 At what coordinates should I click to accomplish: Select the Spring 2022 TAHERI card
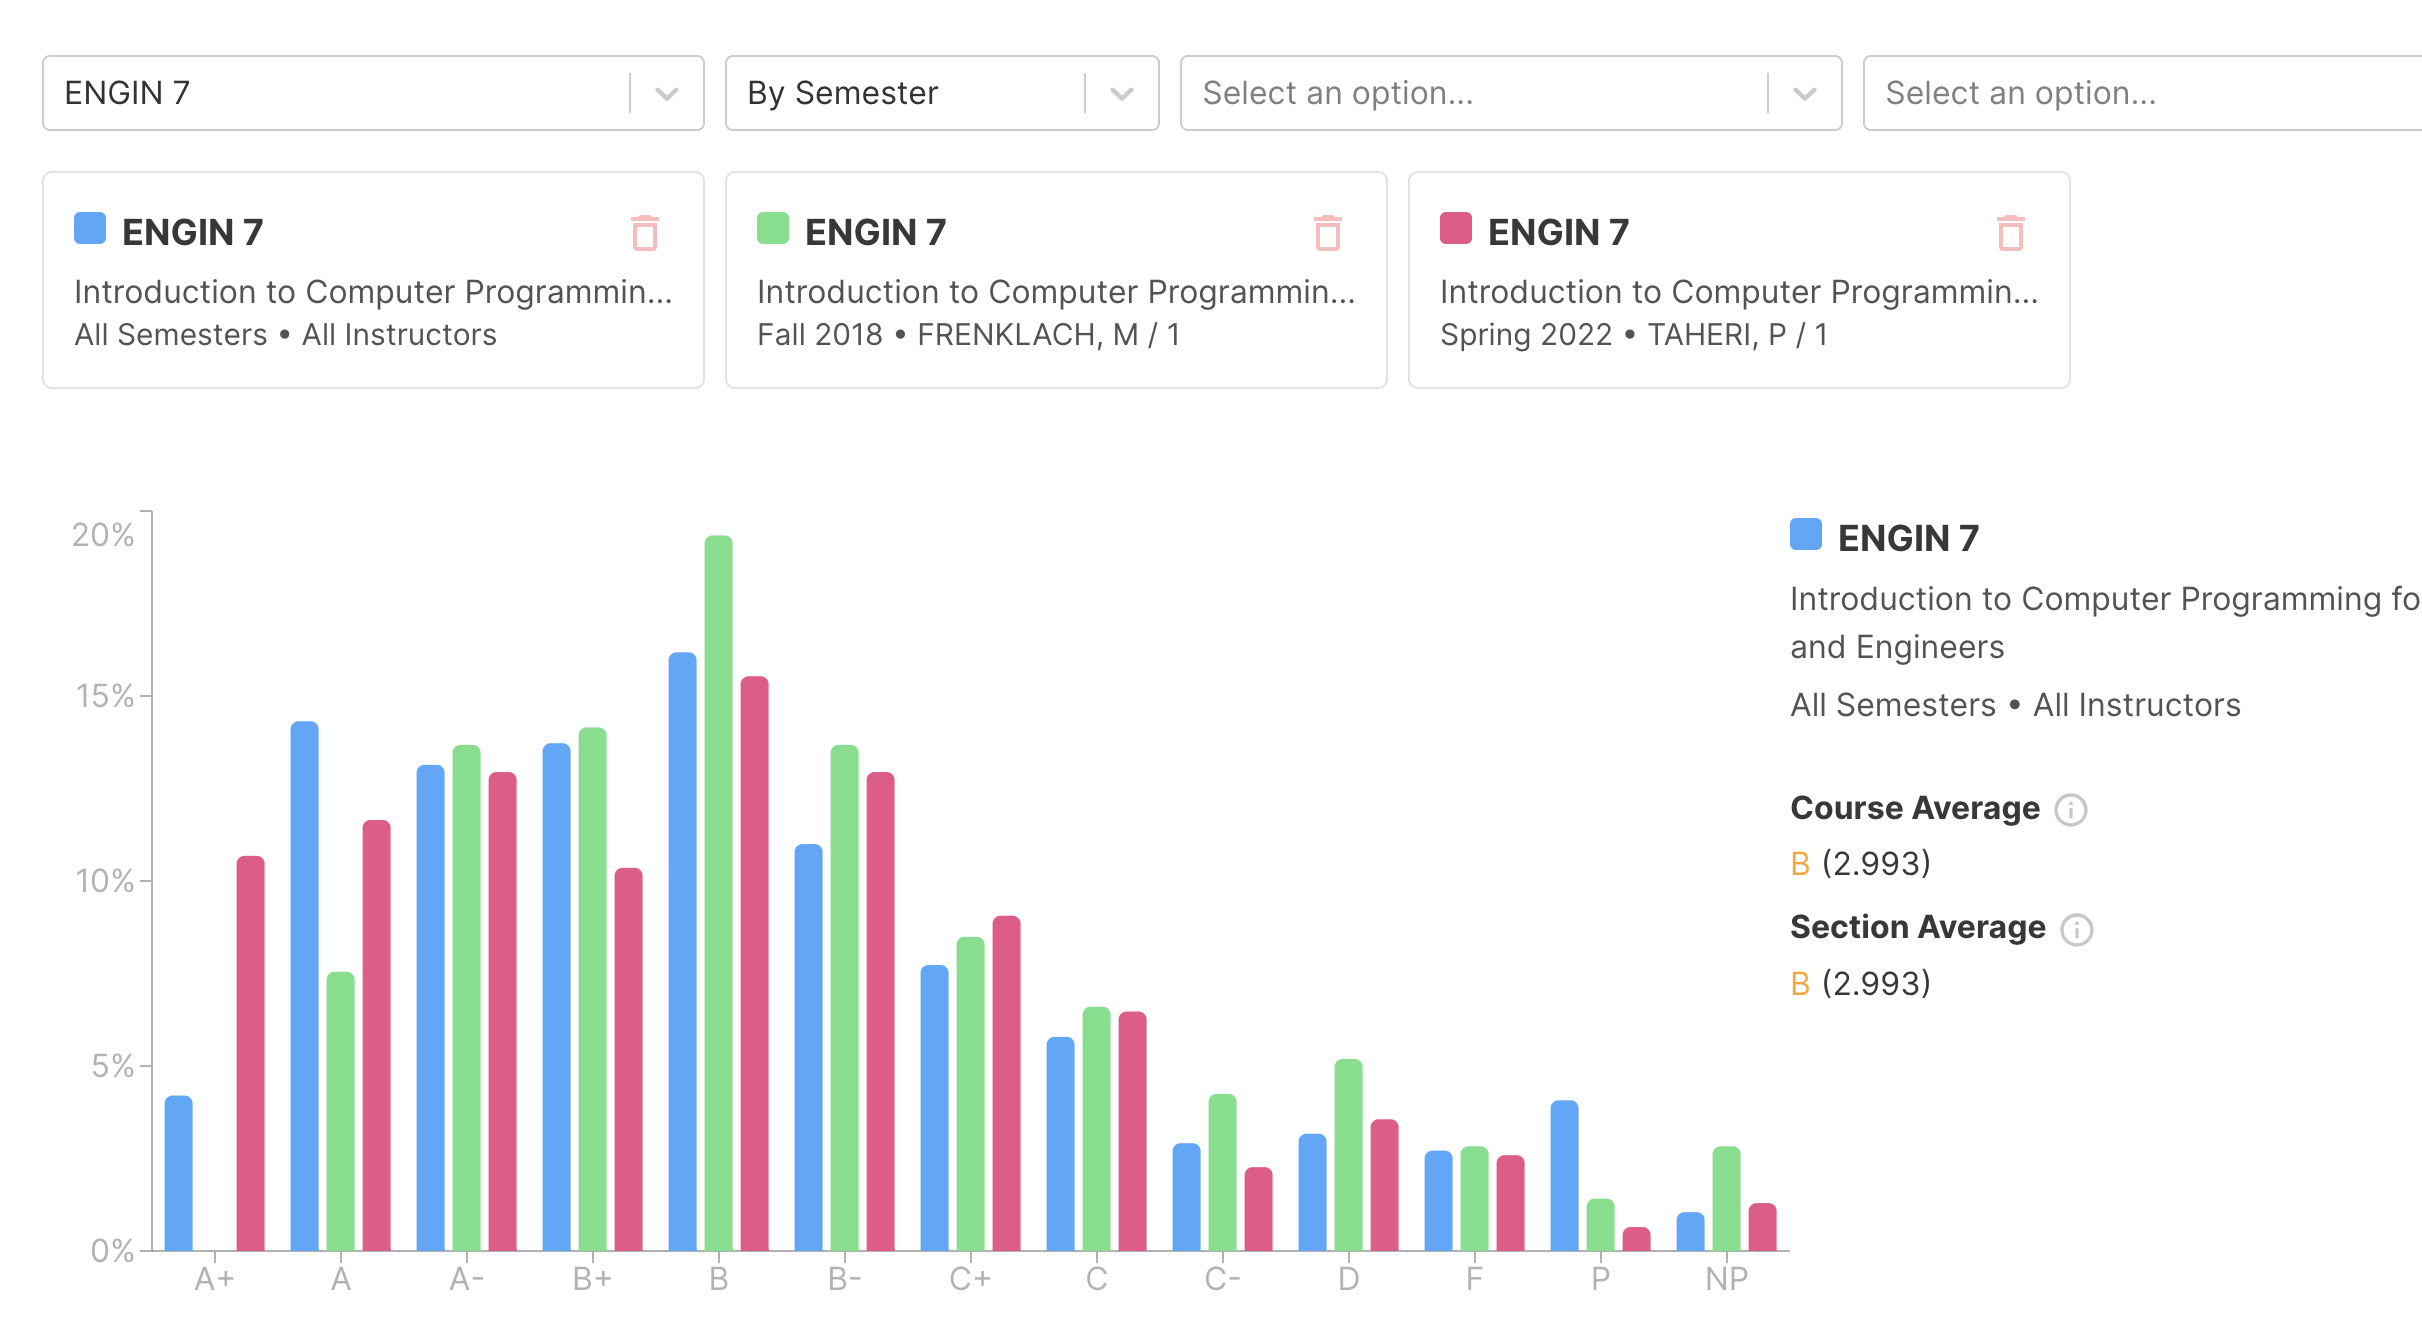click(x=1739, y=300)
